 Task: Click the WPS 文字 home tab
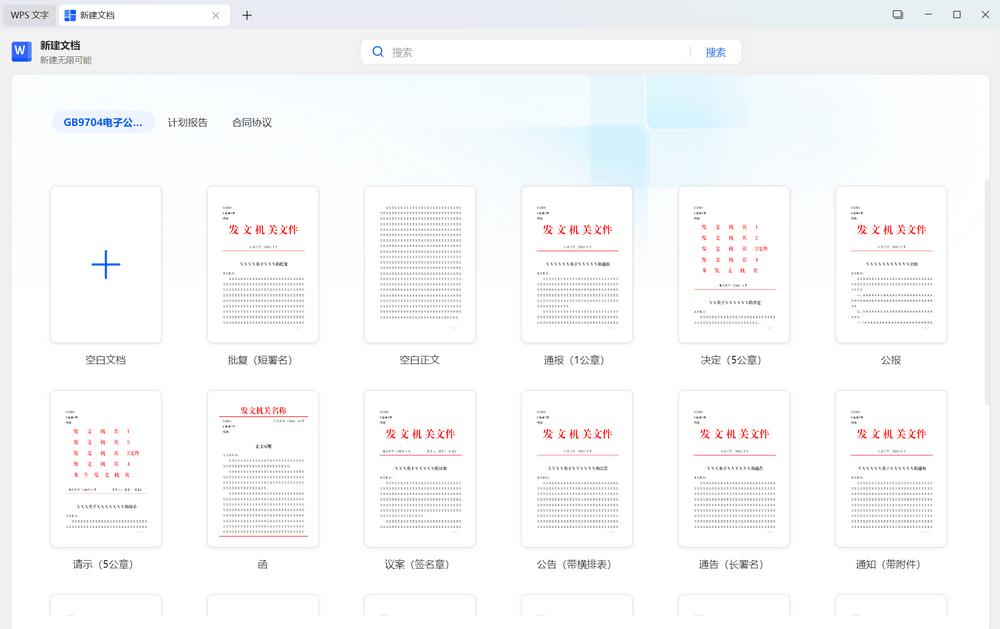click(27, 15)
